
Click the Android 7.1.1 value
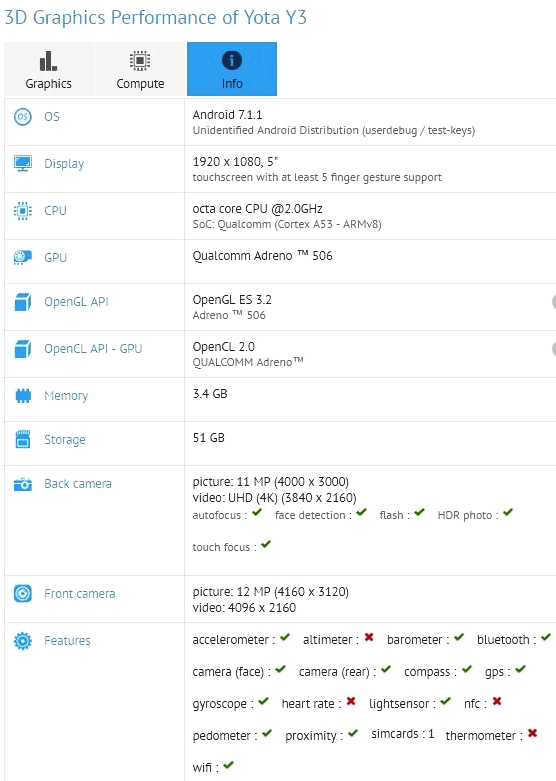click(227, 115)
